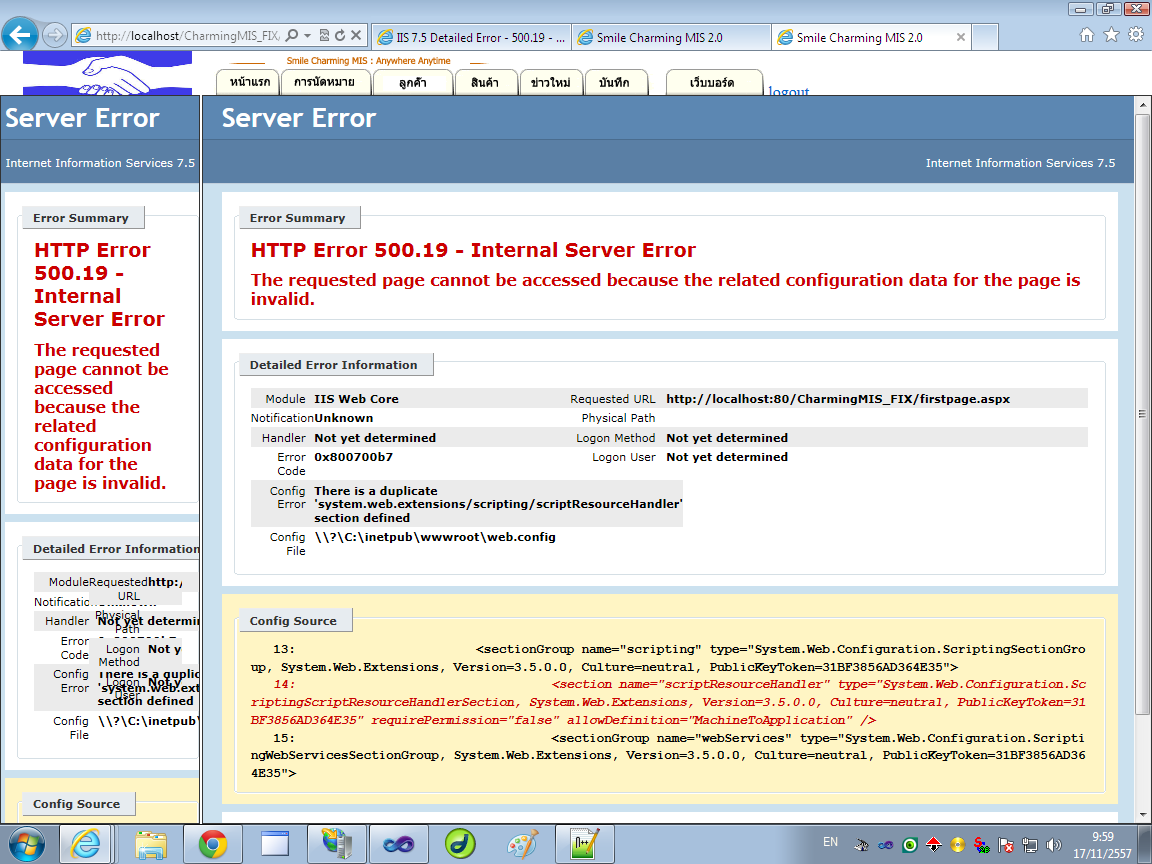Click the network tray icon
The height and width of the screenshot is (864, 1152).
pyautogui.click(x=1030, y=845)
